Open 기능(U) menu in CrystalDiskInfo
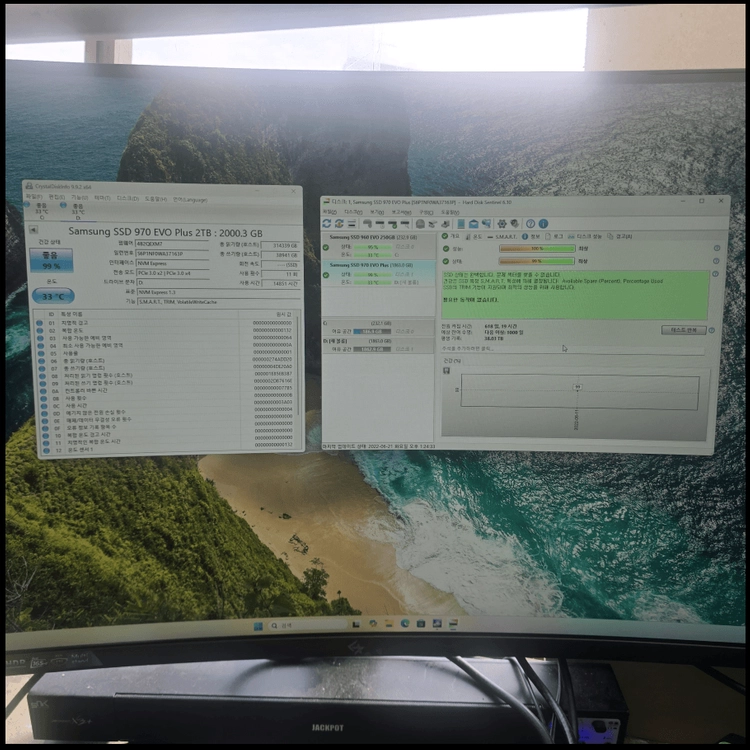 point(79,198)
